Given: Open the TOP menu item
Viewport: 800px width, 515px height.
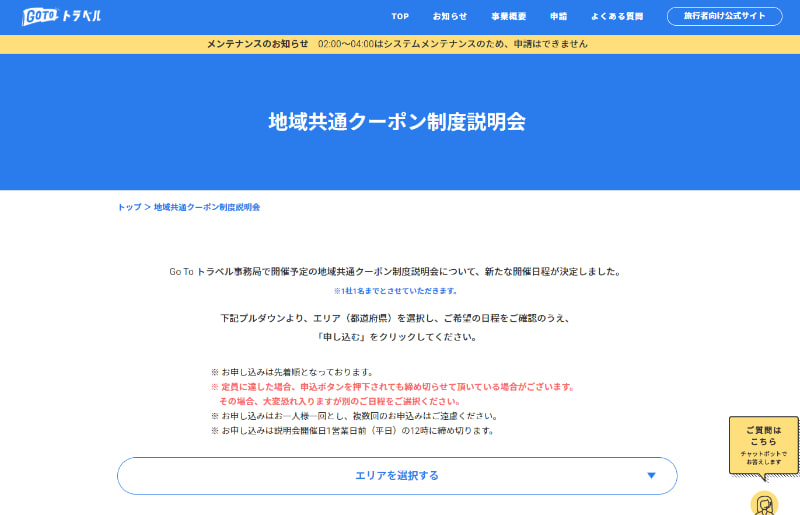Looking at the screenshot, I should (400, 16).
